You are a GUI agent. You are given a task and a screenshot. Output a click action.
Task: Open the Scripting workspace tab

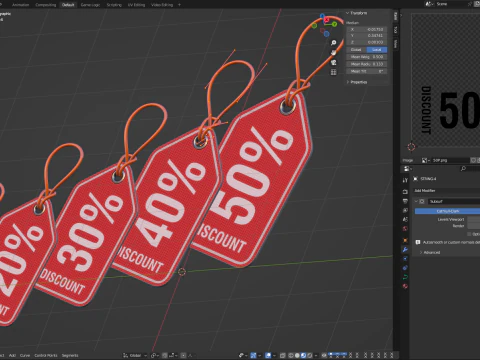tap(114, 5)
